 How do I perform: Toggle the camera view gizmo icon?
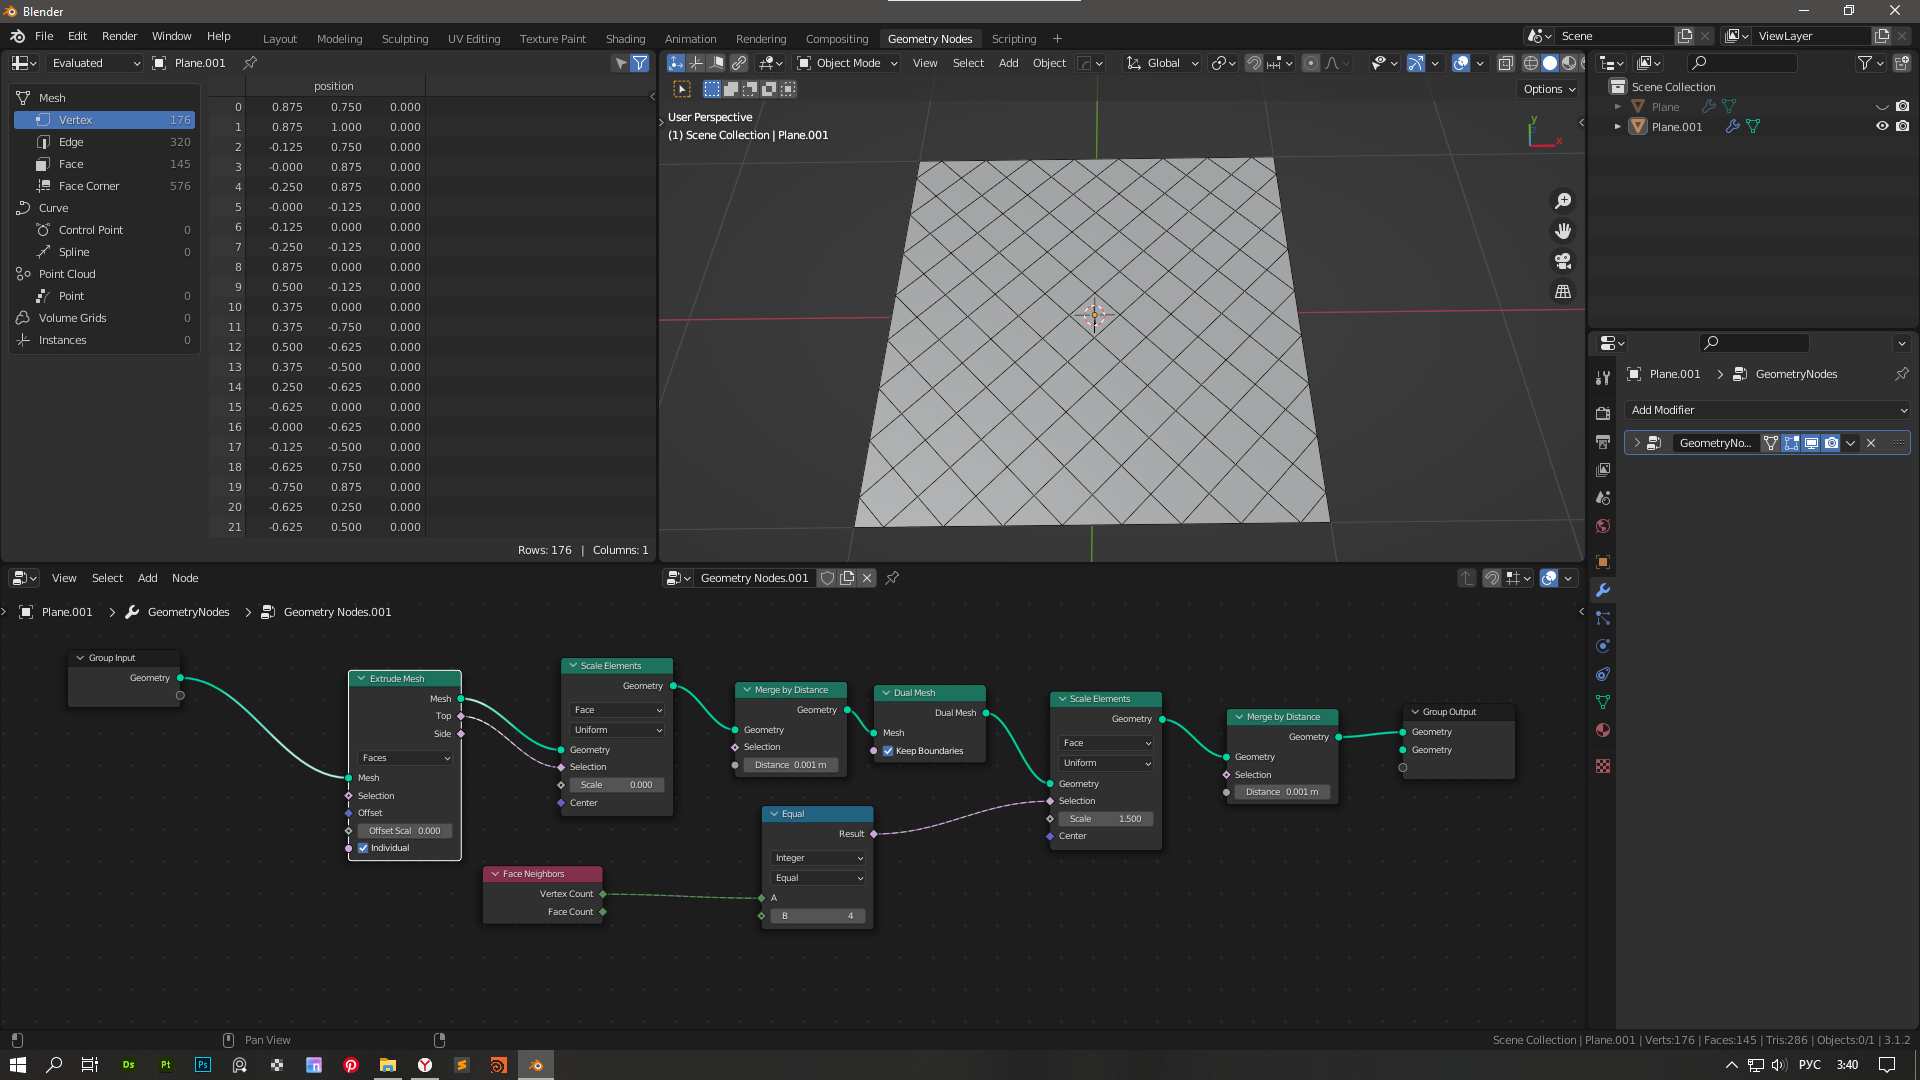pyautogui.click(x=1563, y=261)
